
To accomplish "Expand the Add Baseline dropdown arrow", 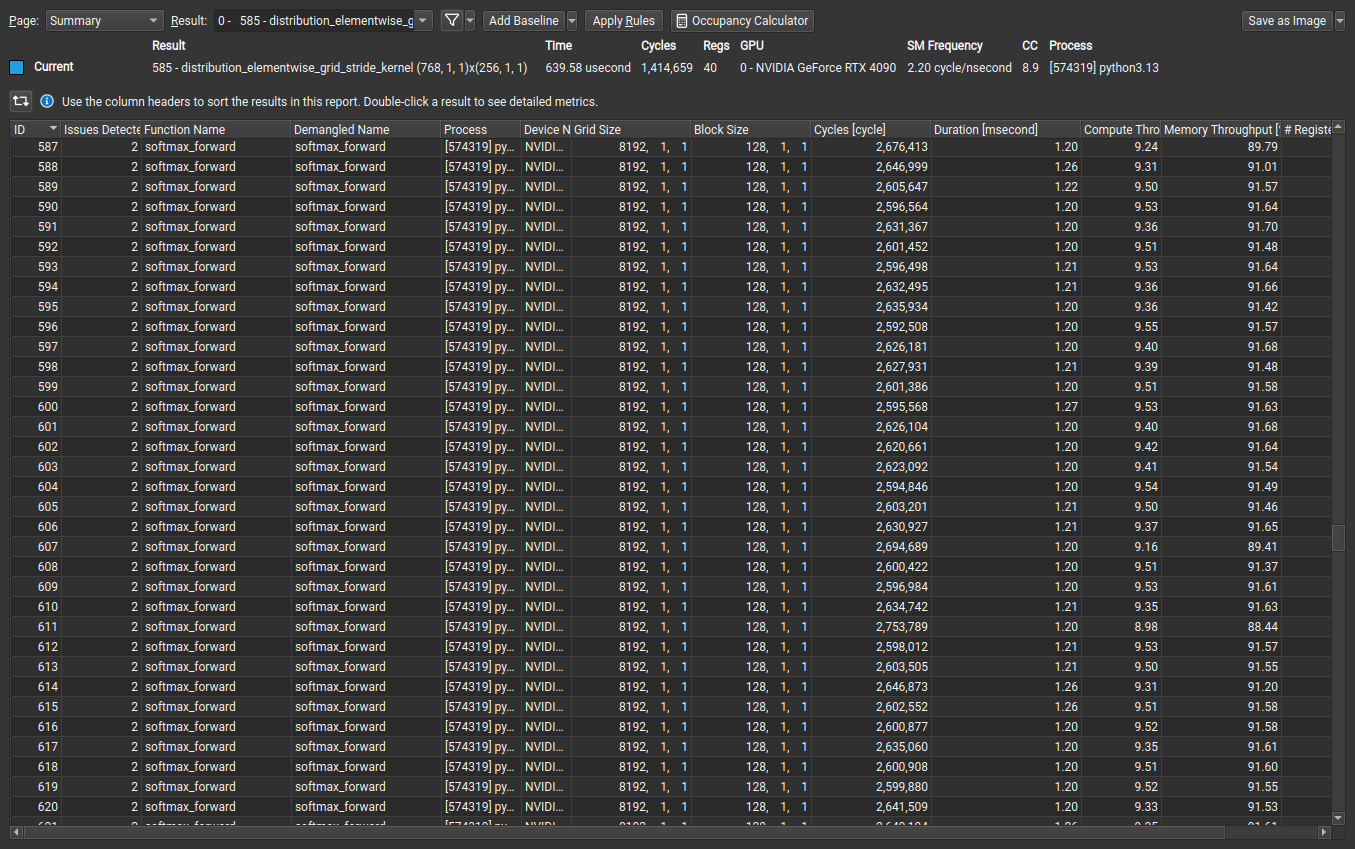I will [571, 20].
